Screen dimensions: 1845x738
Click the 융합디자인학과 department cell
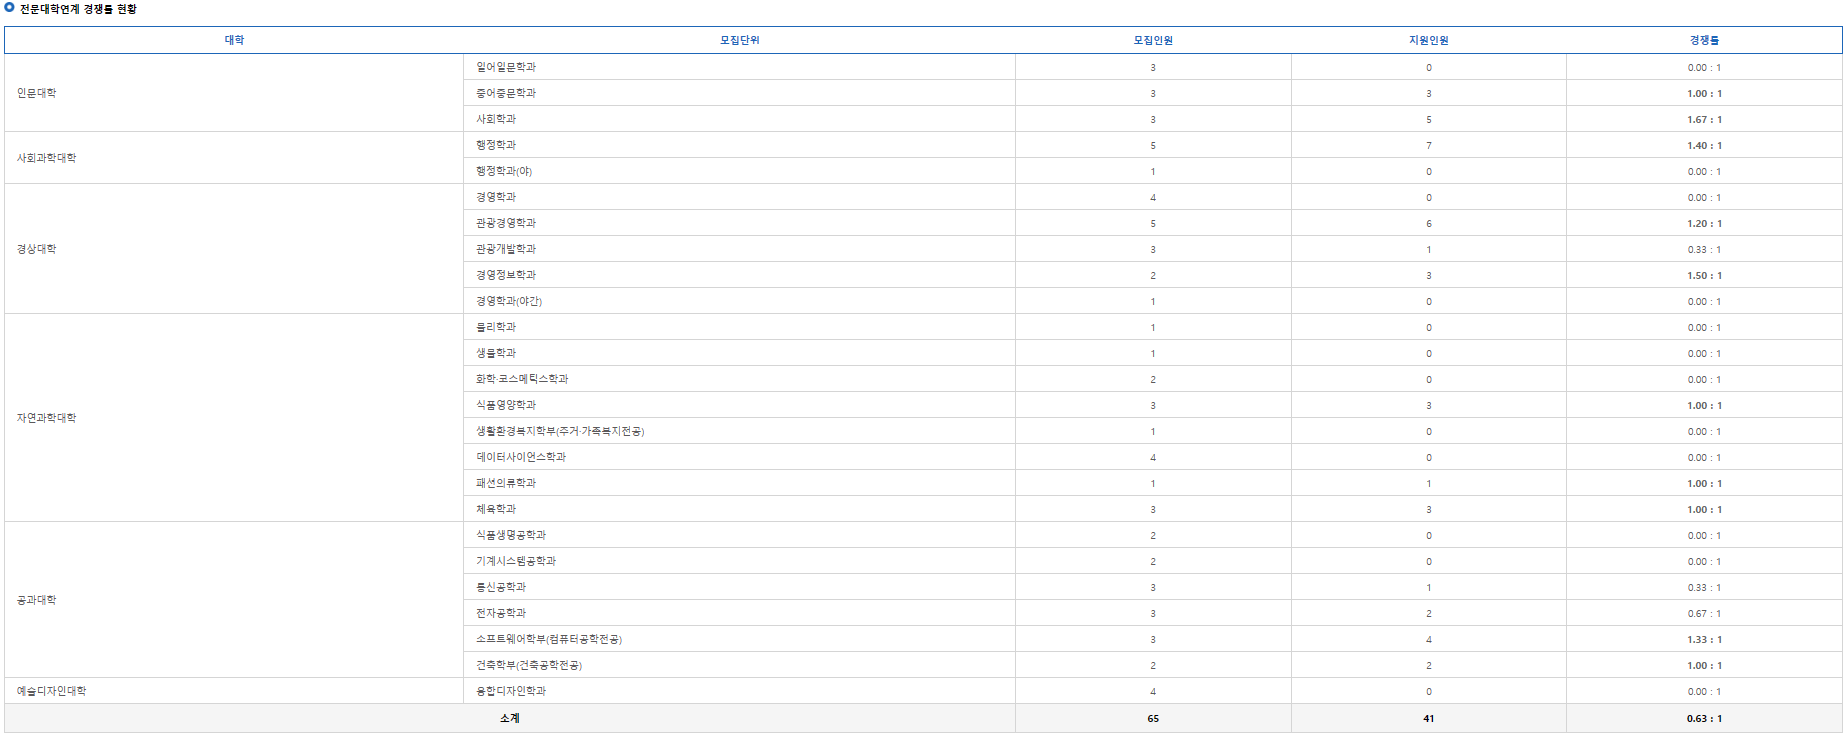(x=740, y=691)
